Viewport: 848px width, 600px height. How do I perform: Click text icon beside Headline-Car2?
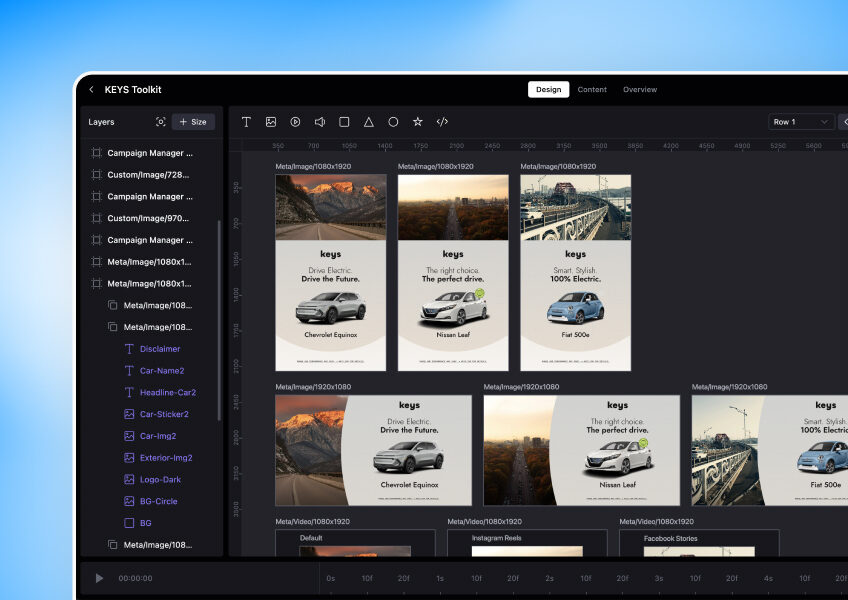pyautogui.click(x=129, y=392)
